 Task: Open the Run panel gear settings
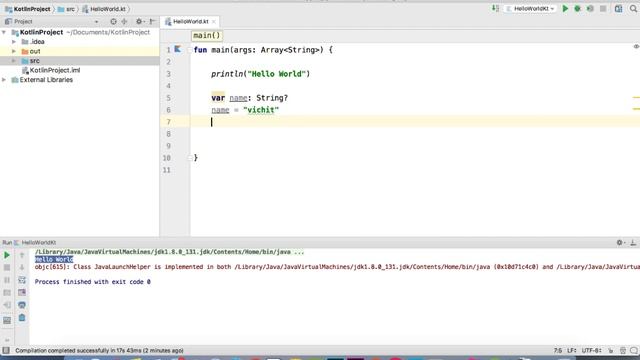(x=620, y=242)
